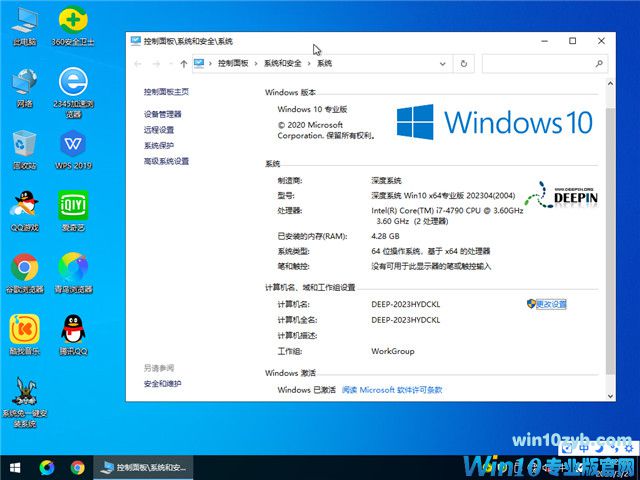This screenshot has width=640, height=480.
Task: Click the window title bar icon
Action: click(x=136, y=41)
